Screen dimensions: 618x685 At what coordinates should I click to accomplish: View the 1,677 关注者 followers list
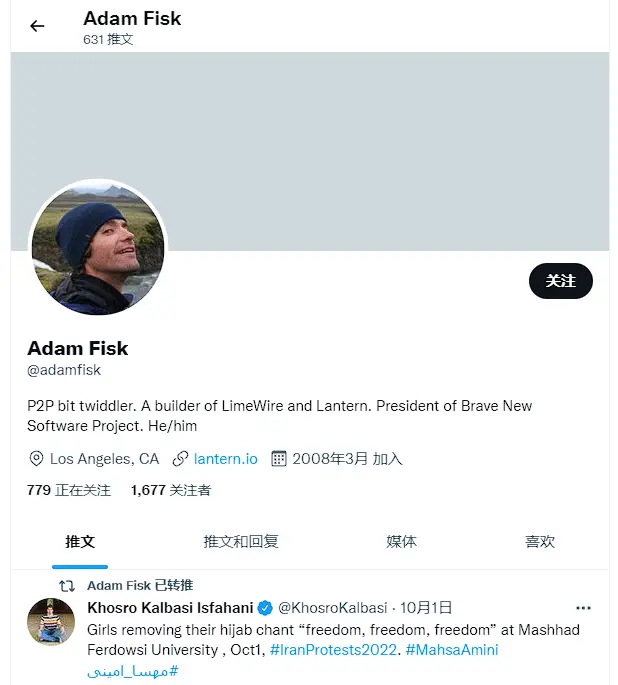coord(170,490)
